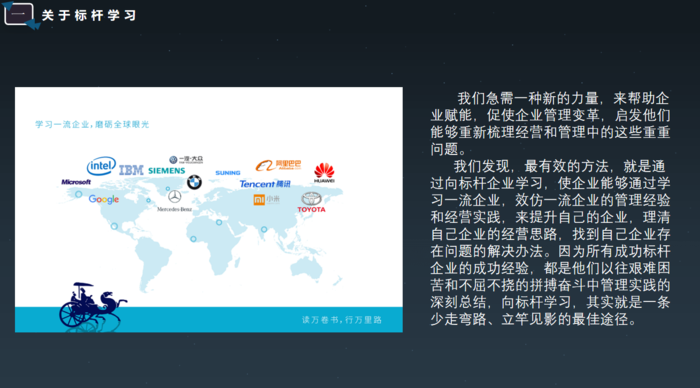Click the caption 学习一流企业,磨砺全球眼光
Image resolution: width=700 pixels, height=388 pixels.
coord(92,124)
